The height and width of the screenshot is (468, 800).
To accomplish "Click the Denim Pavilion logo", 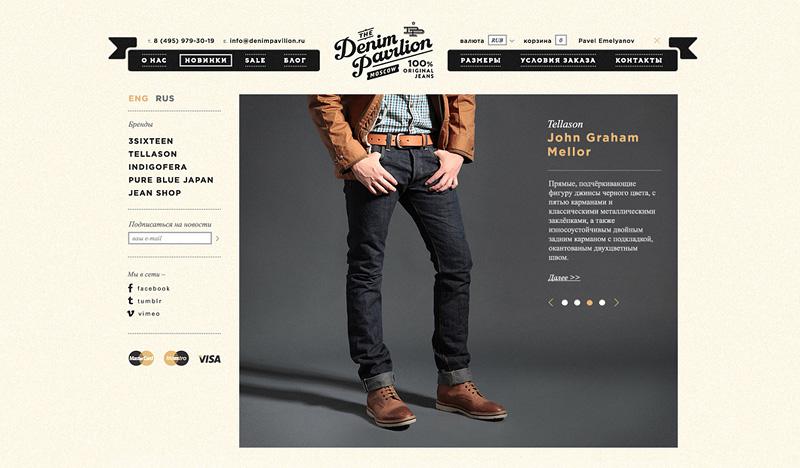I will [x=385, y=52].
